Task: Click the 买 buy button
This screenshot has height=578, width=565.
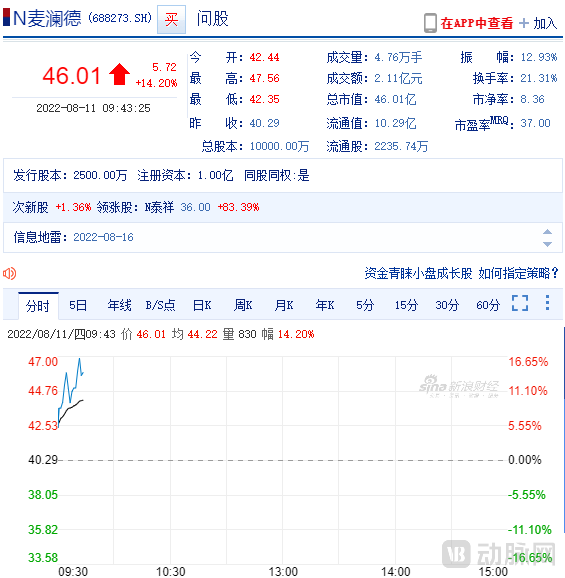Action: pyautogui.click(x=171, y=20)
